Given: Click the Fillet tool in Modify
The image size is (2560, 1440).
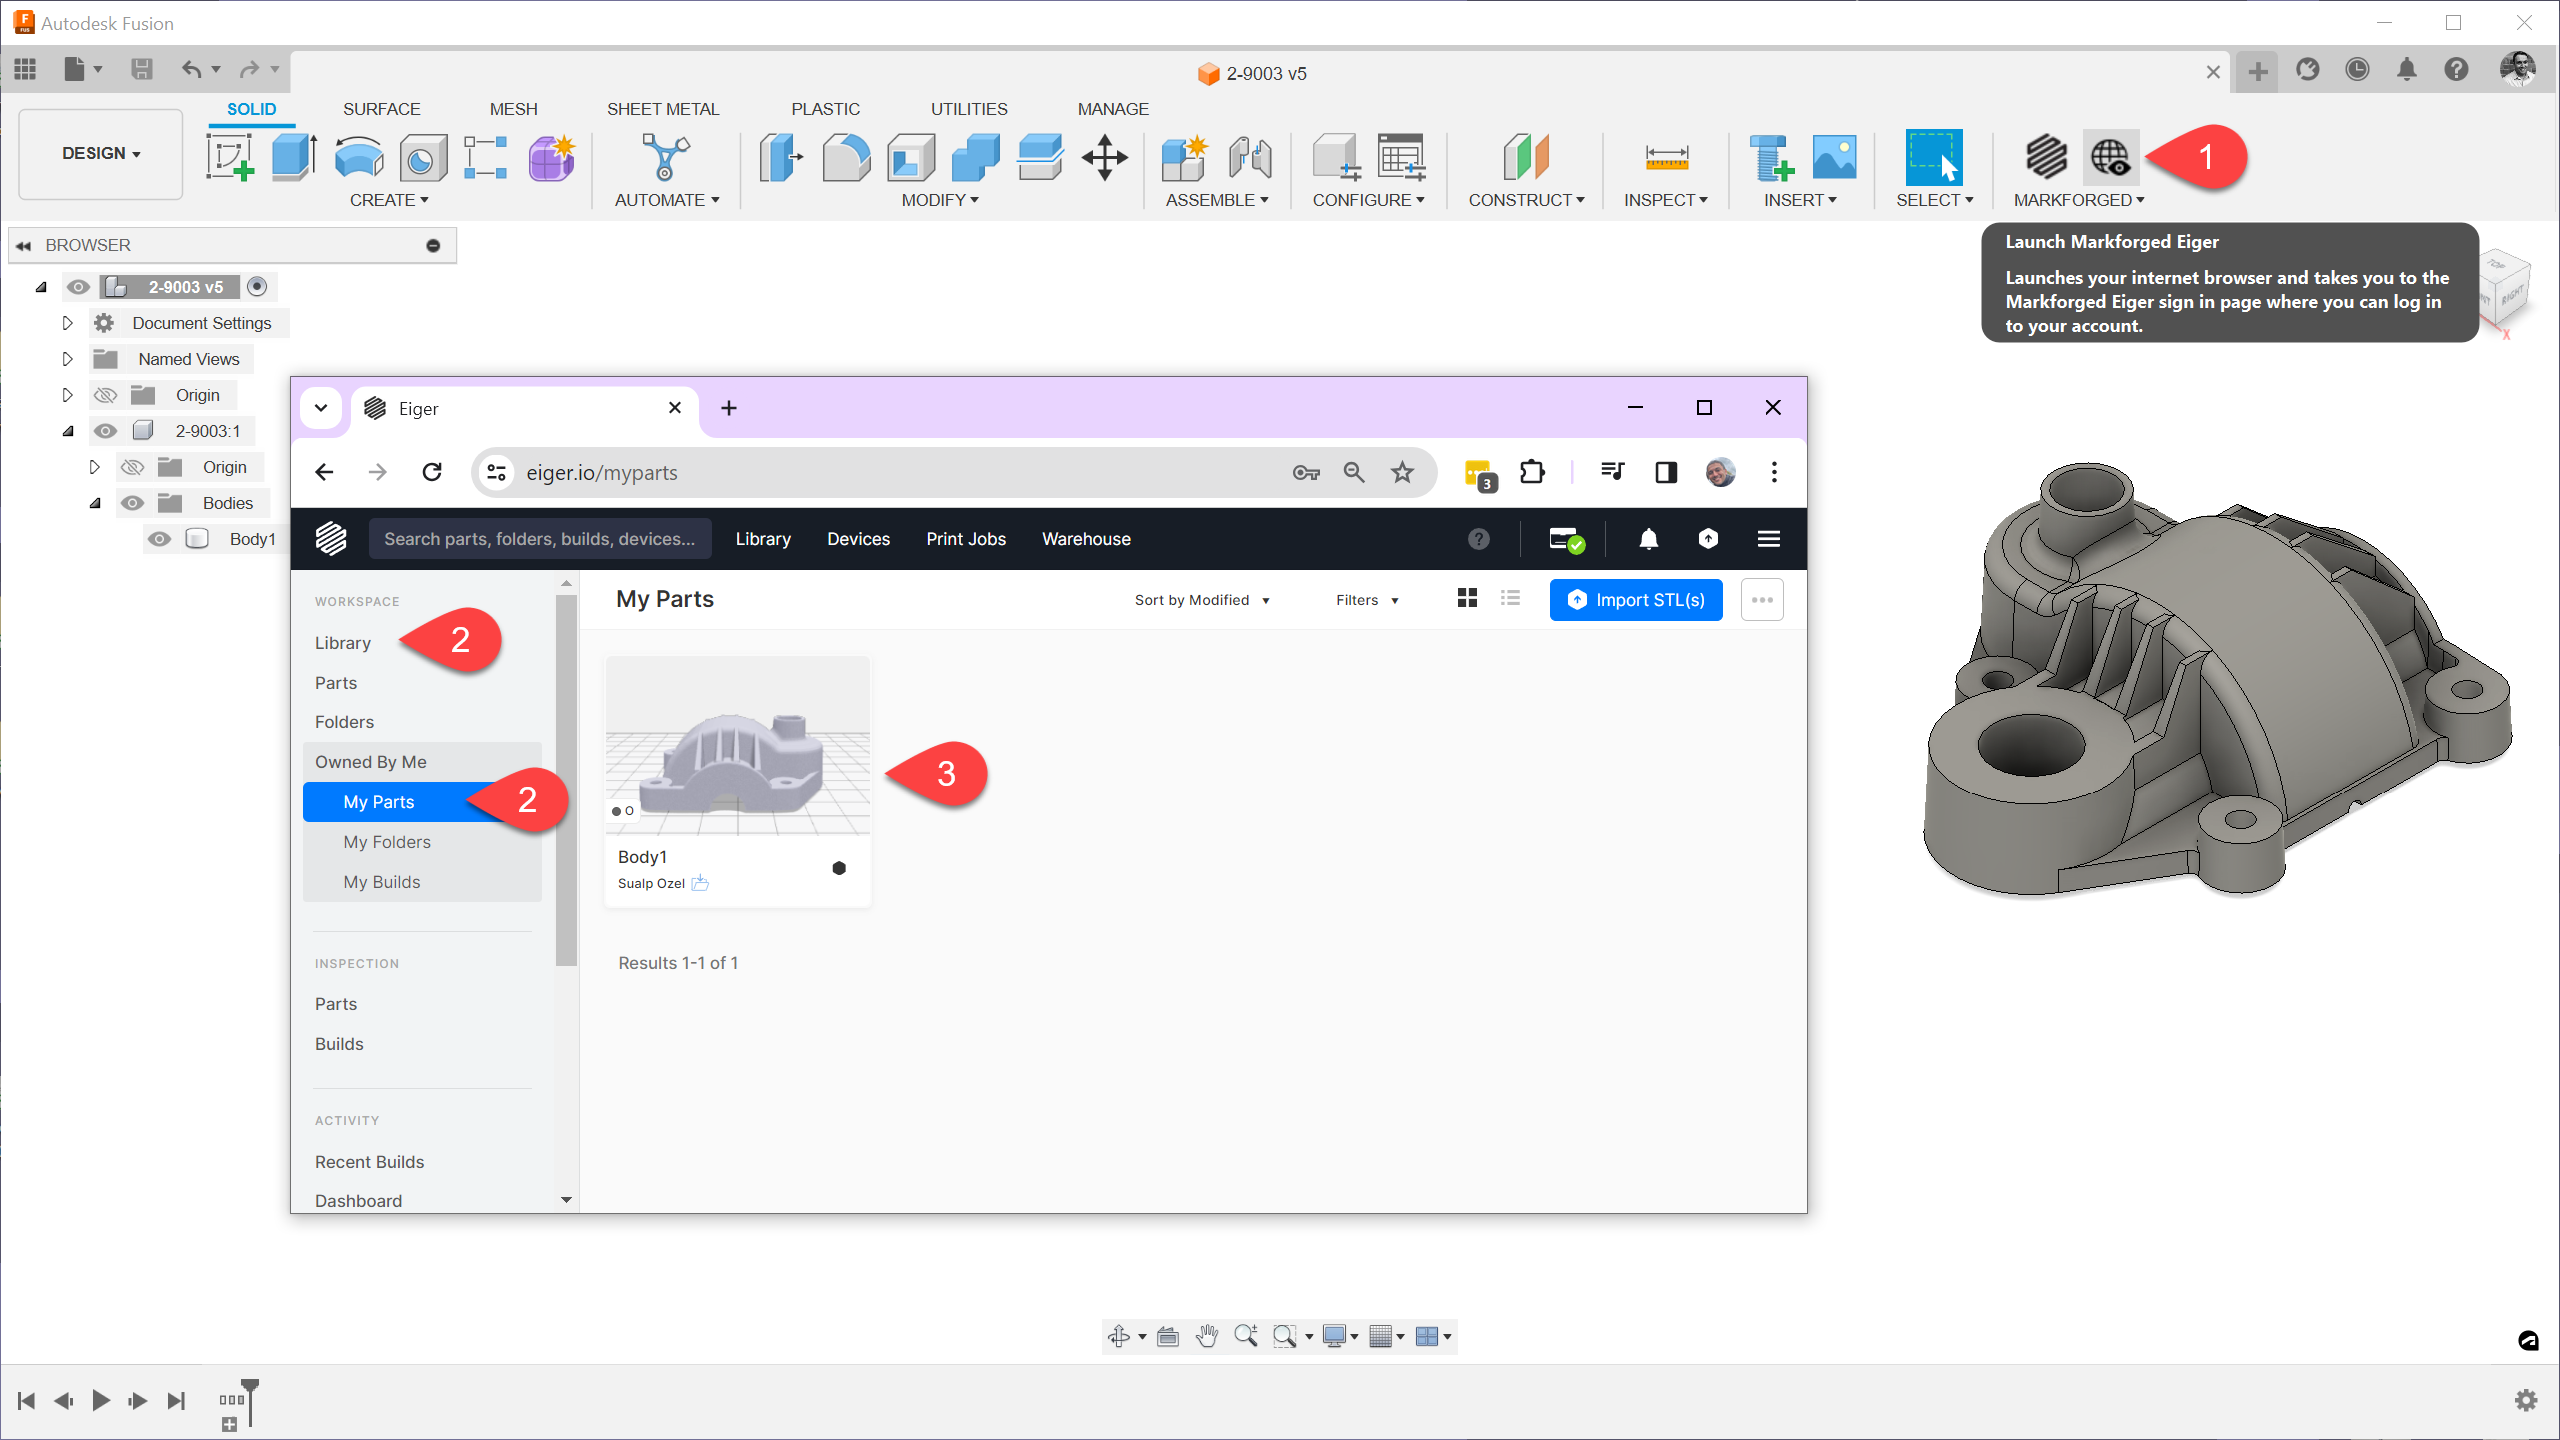Looking at the screenshot, I should [x=846, y=157].
